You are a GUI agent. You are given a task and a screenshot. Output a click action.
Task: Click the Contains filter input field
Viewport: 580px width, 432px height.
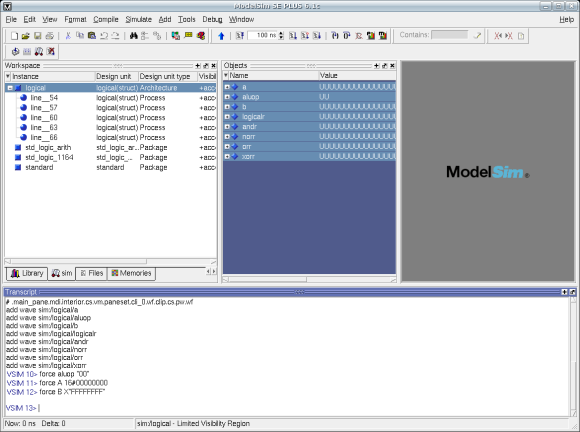tap(450, 35)
